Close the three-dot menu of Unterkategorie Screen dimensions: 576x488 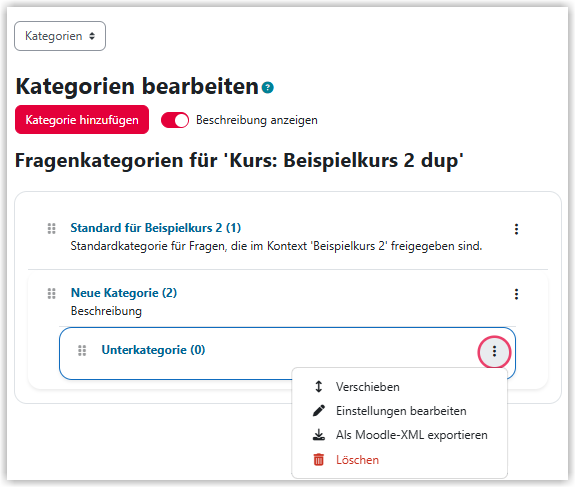click(x=494, y=352)
